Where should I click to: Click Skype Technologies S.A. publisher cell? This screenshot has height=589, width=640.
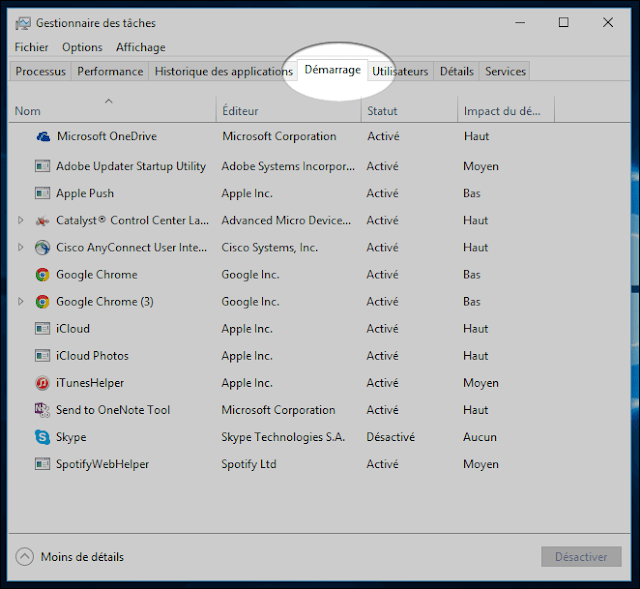[x=283, y=437]
